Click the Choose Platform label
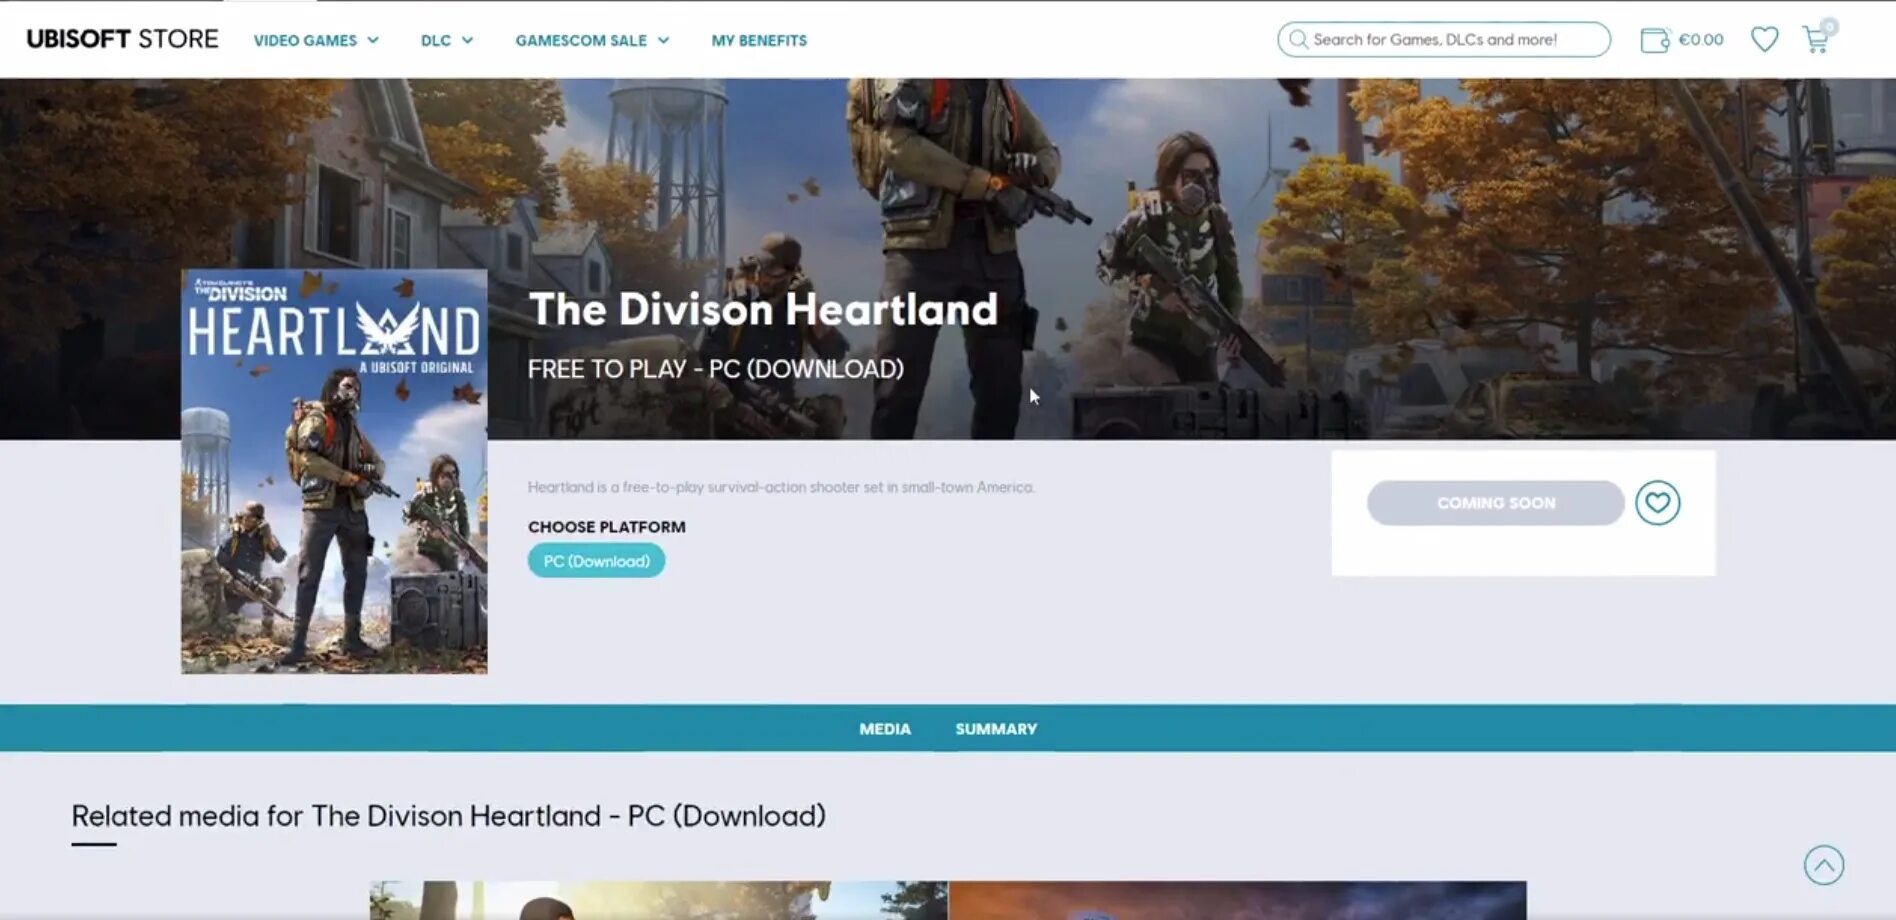This screenshot has height=920, width=1896. coord(607,527)
